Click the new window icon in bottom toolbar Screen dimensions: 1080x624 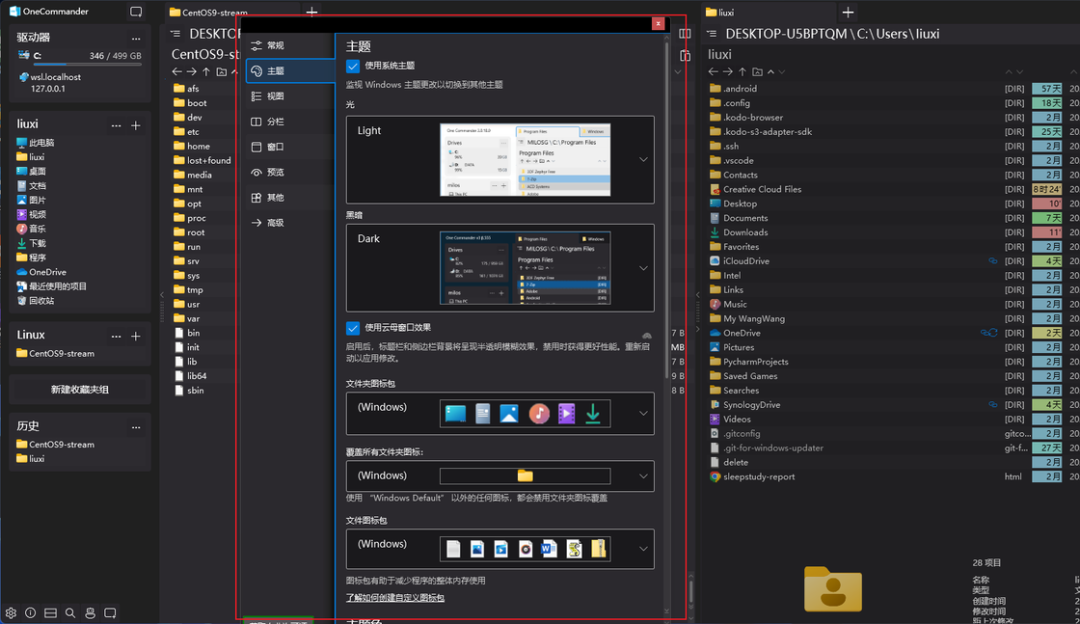click(110, 613)
